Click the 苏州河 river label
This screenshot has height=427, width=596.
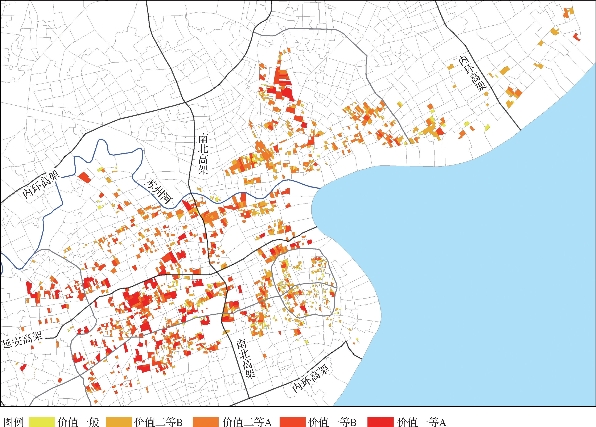160,192
